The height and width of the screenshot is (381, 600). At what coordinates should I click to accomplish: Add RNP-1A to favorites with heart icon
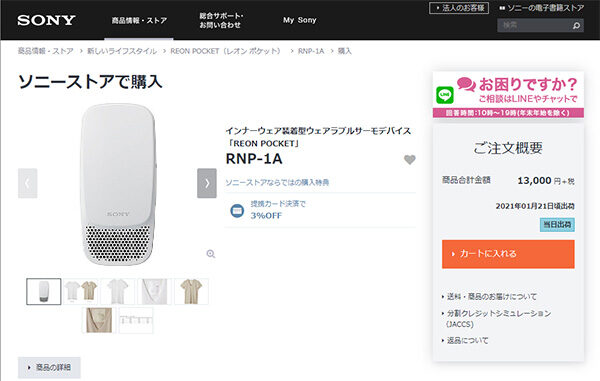(410, 160)
